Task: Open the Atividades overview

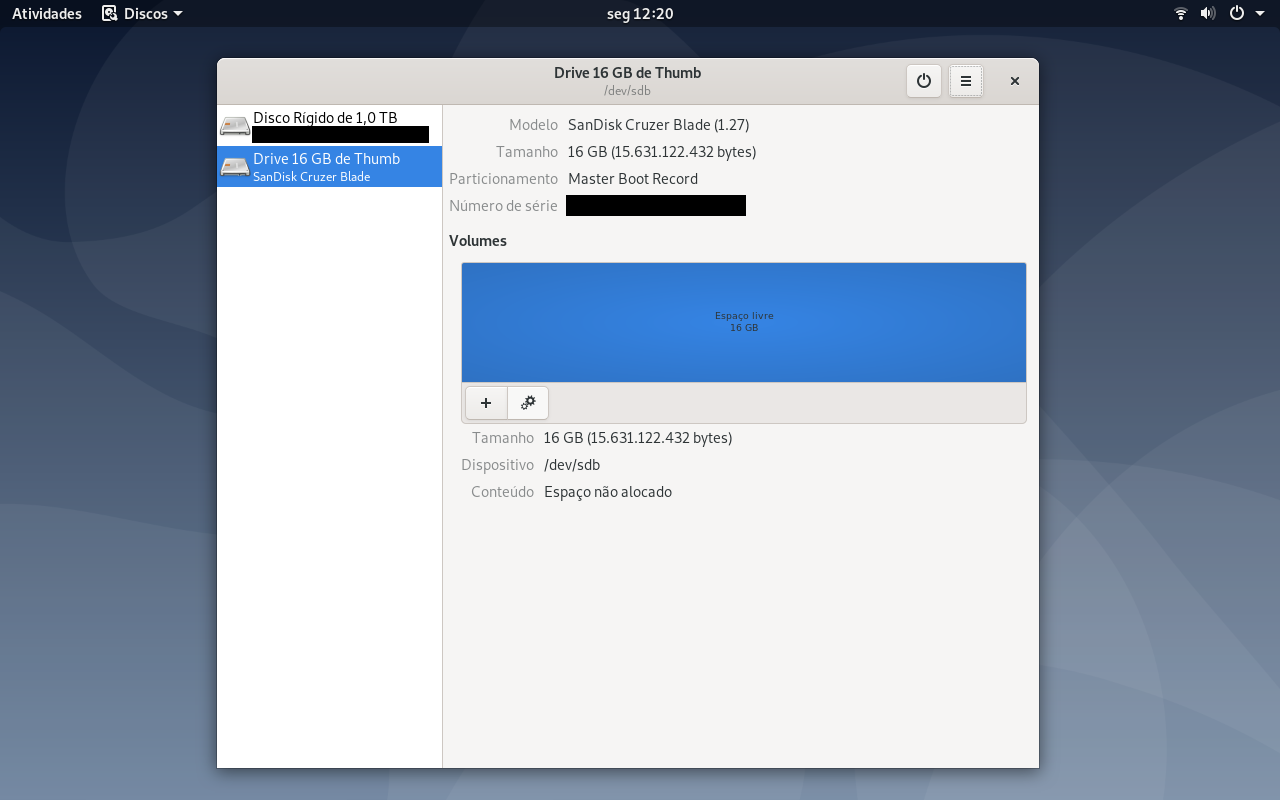Action: coord(47,14)
